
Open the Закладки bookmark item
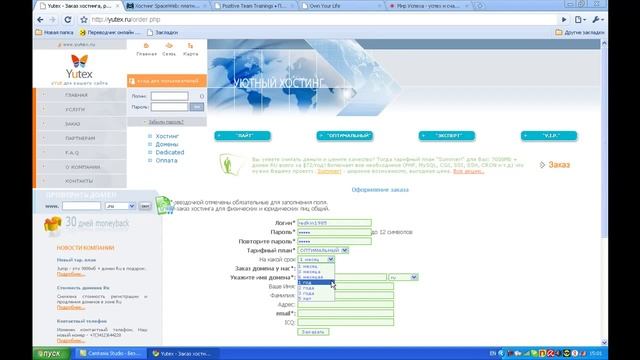click(162, 32)
